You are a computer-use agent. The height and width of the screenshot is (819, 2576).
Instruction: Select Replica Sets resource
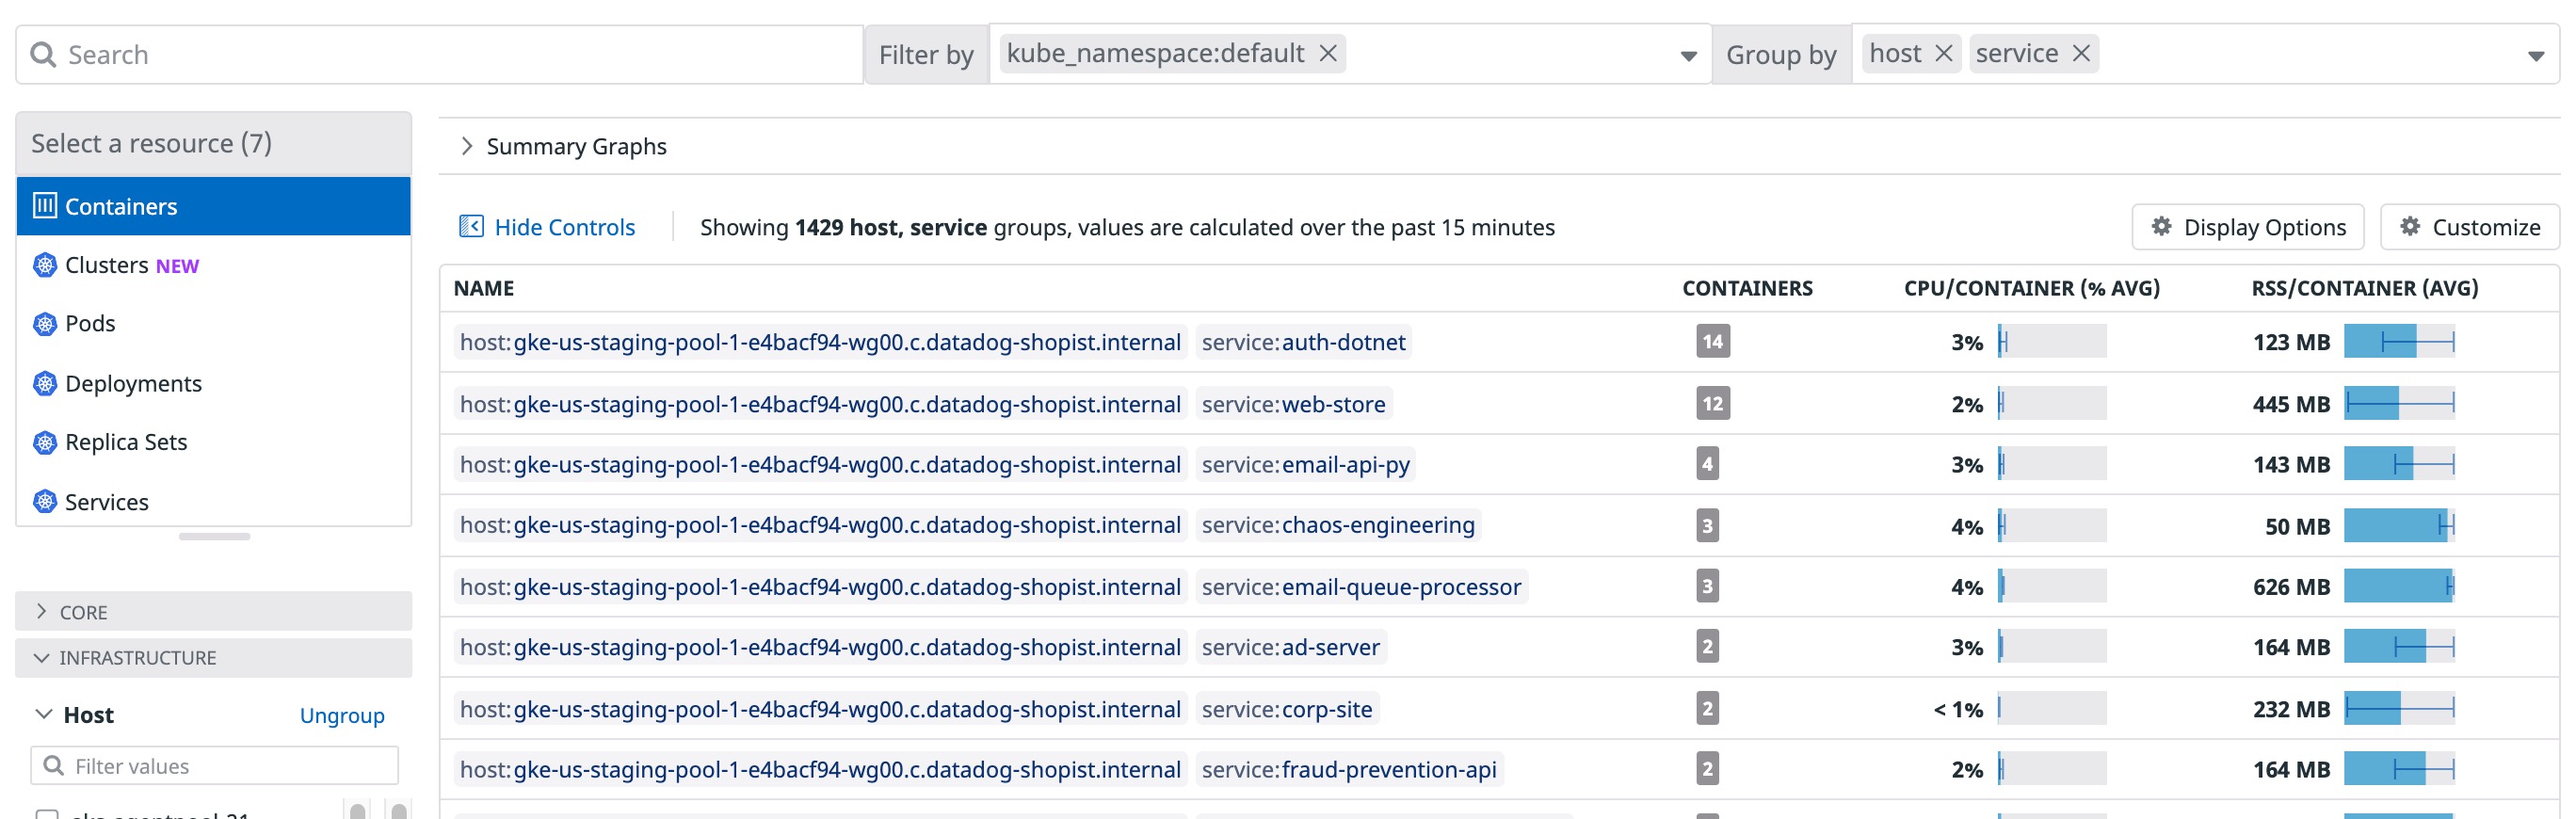point(213,442)
